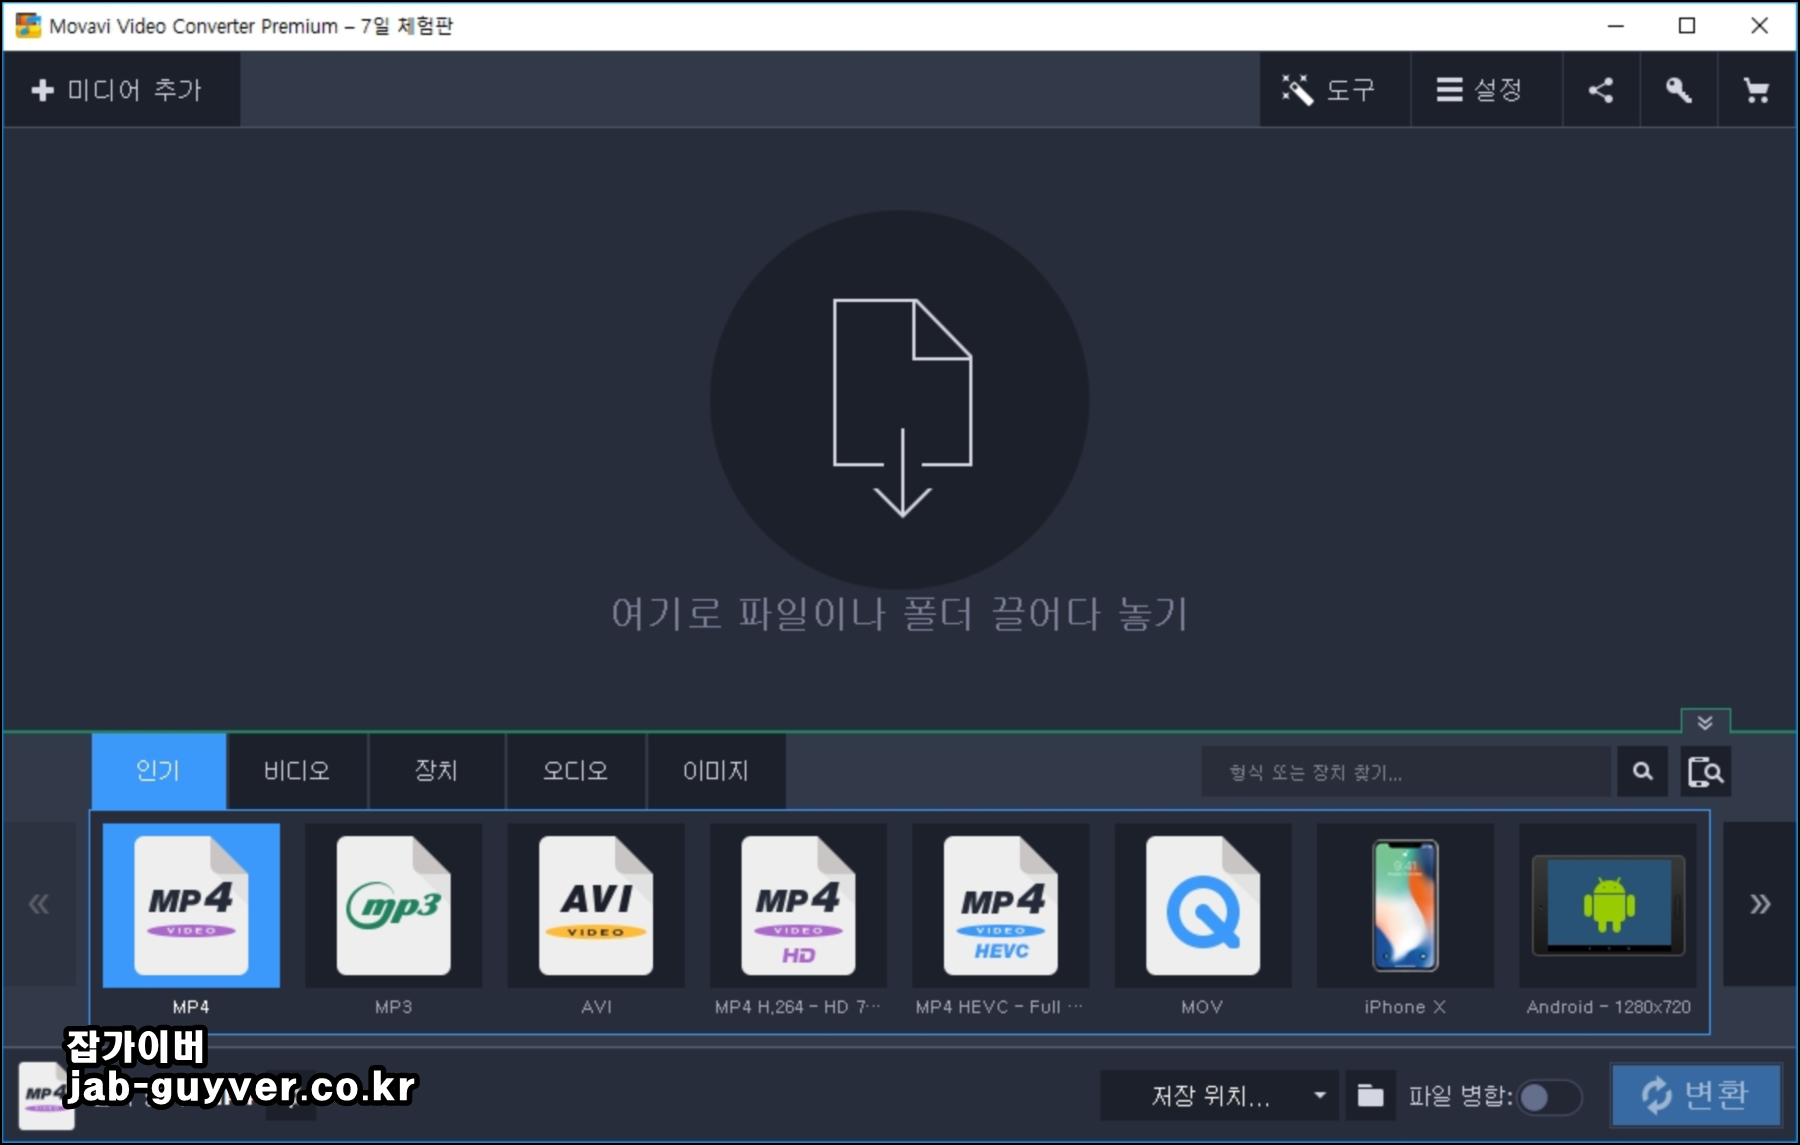
Task: Click the Movavi app icon in title bar
Action: click(x=28, y=25)
